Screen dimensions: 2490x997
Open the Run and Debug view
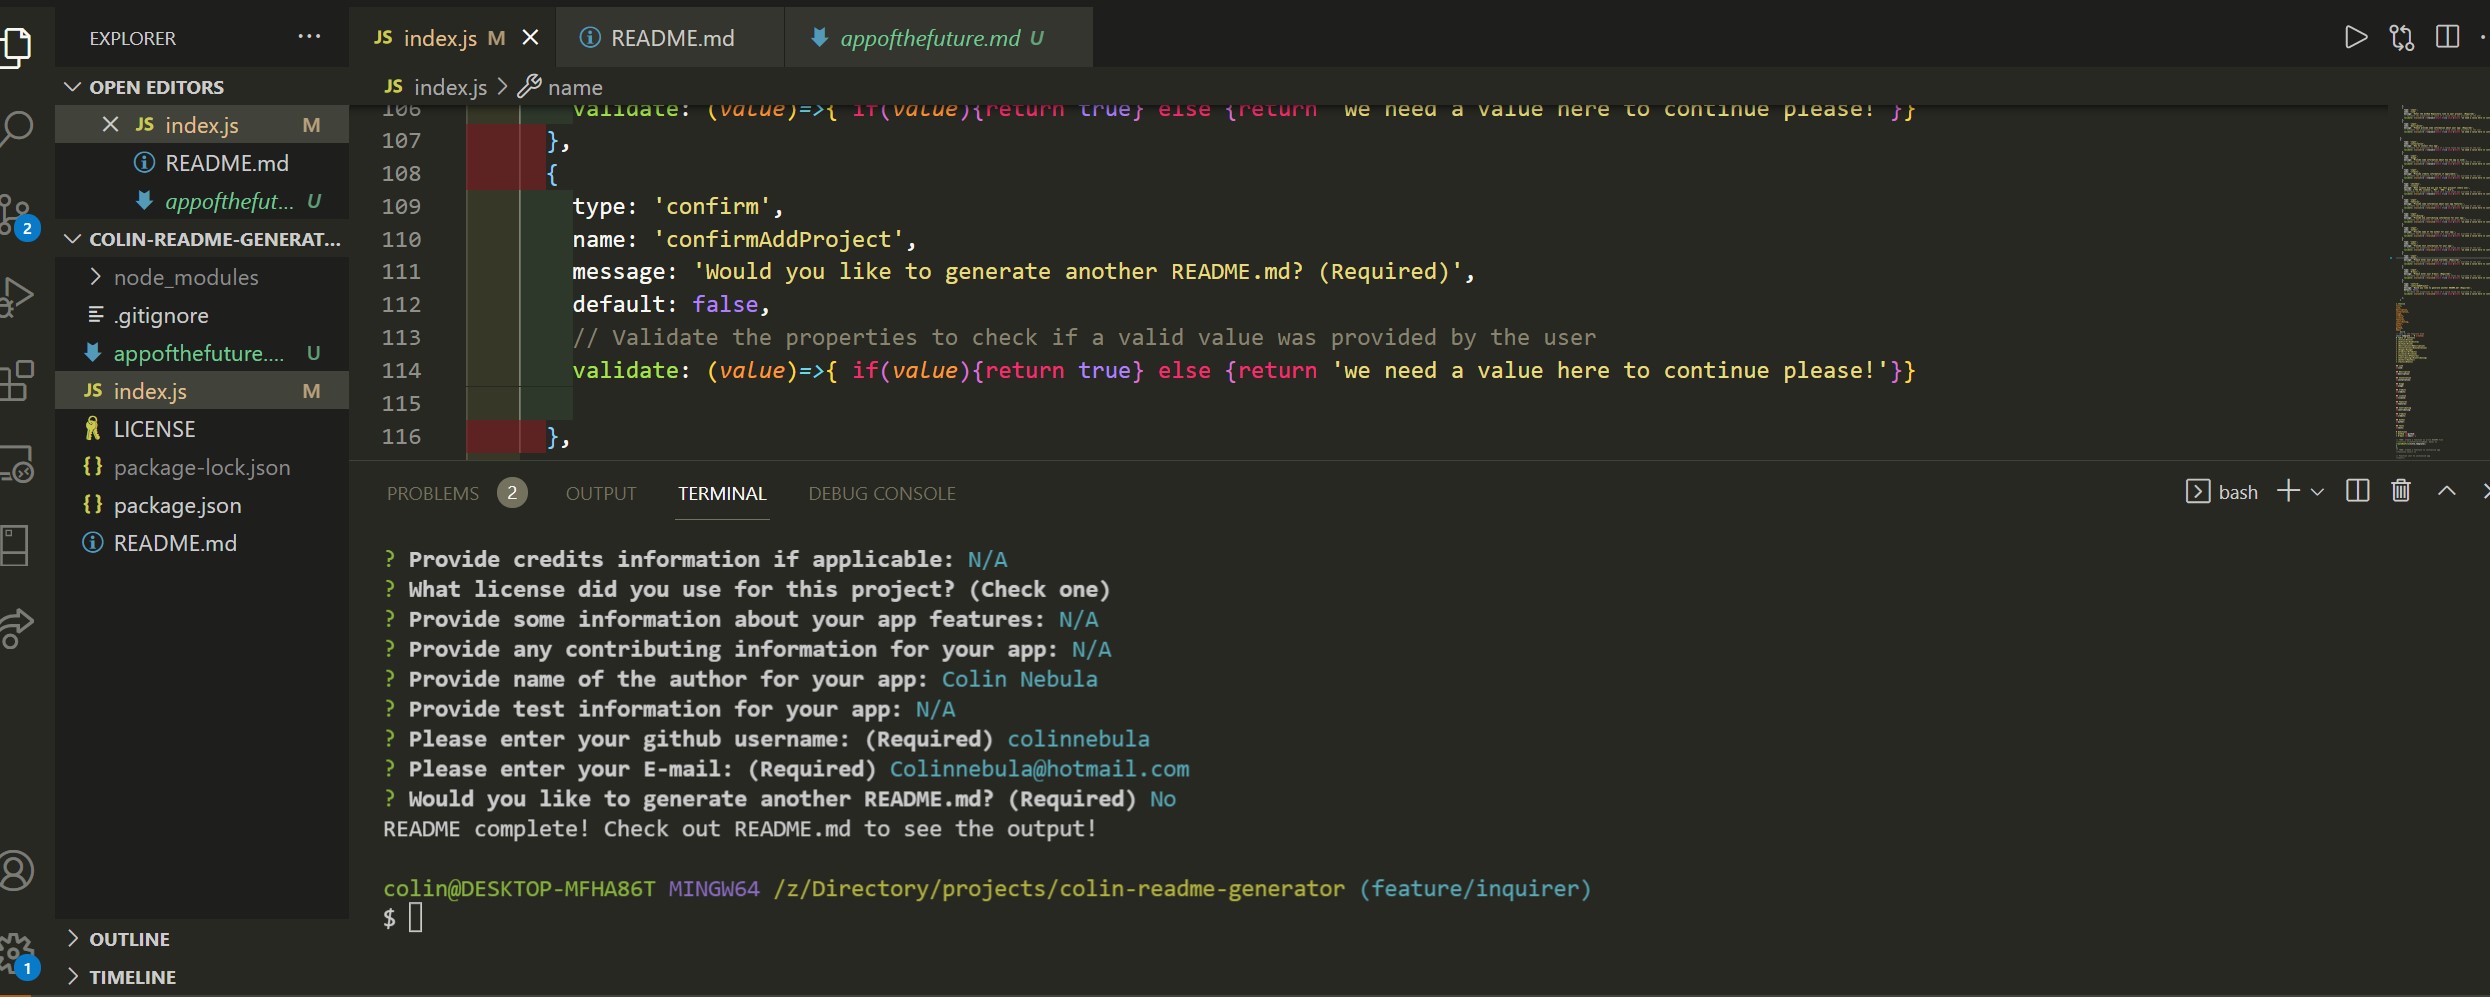pyautogui.click(x=18, y=296)
